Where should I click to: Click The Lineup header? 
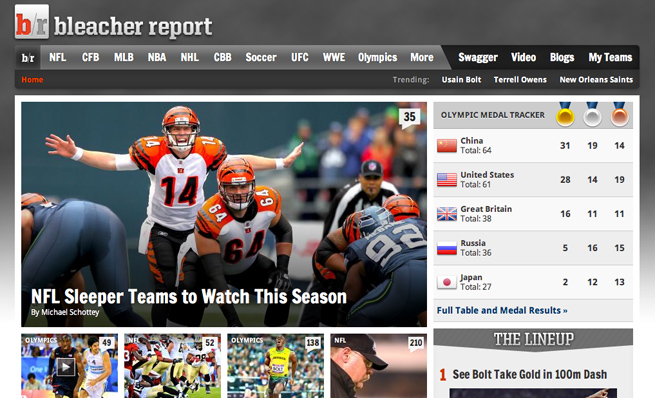[533, 339]
